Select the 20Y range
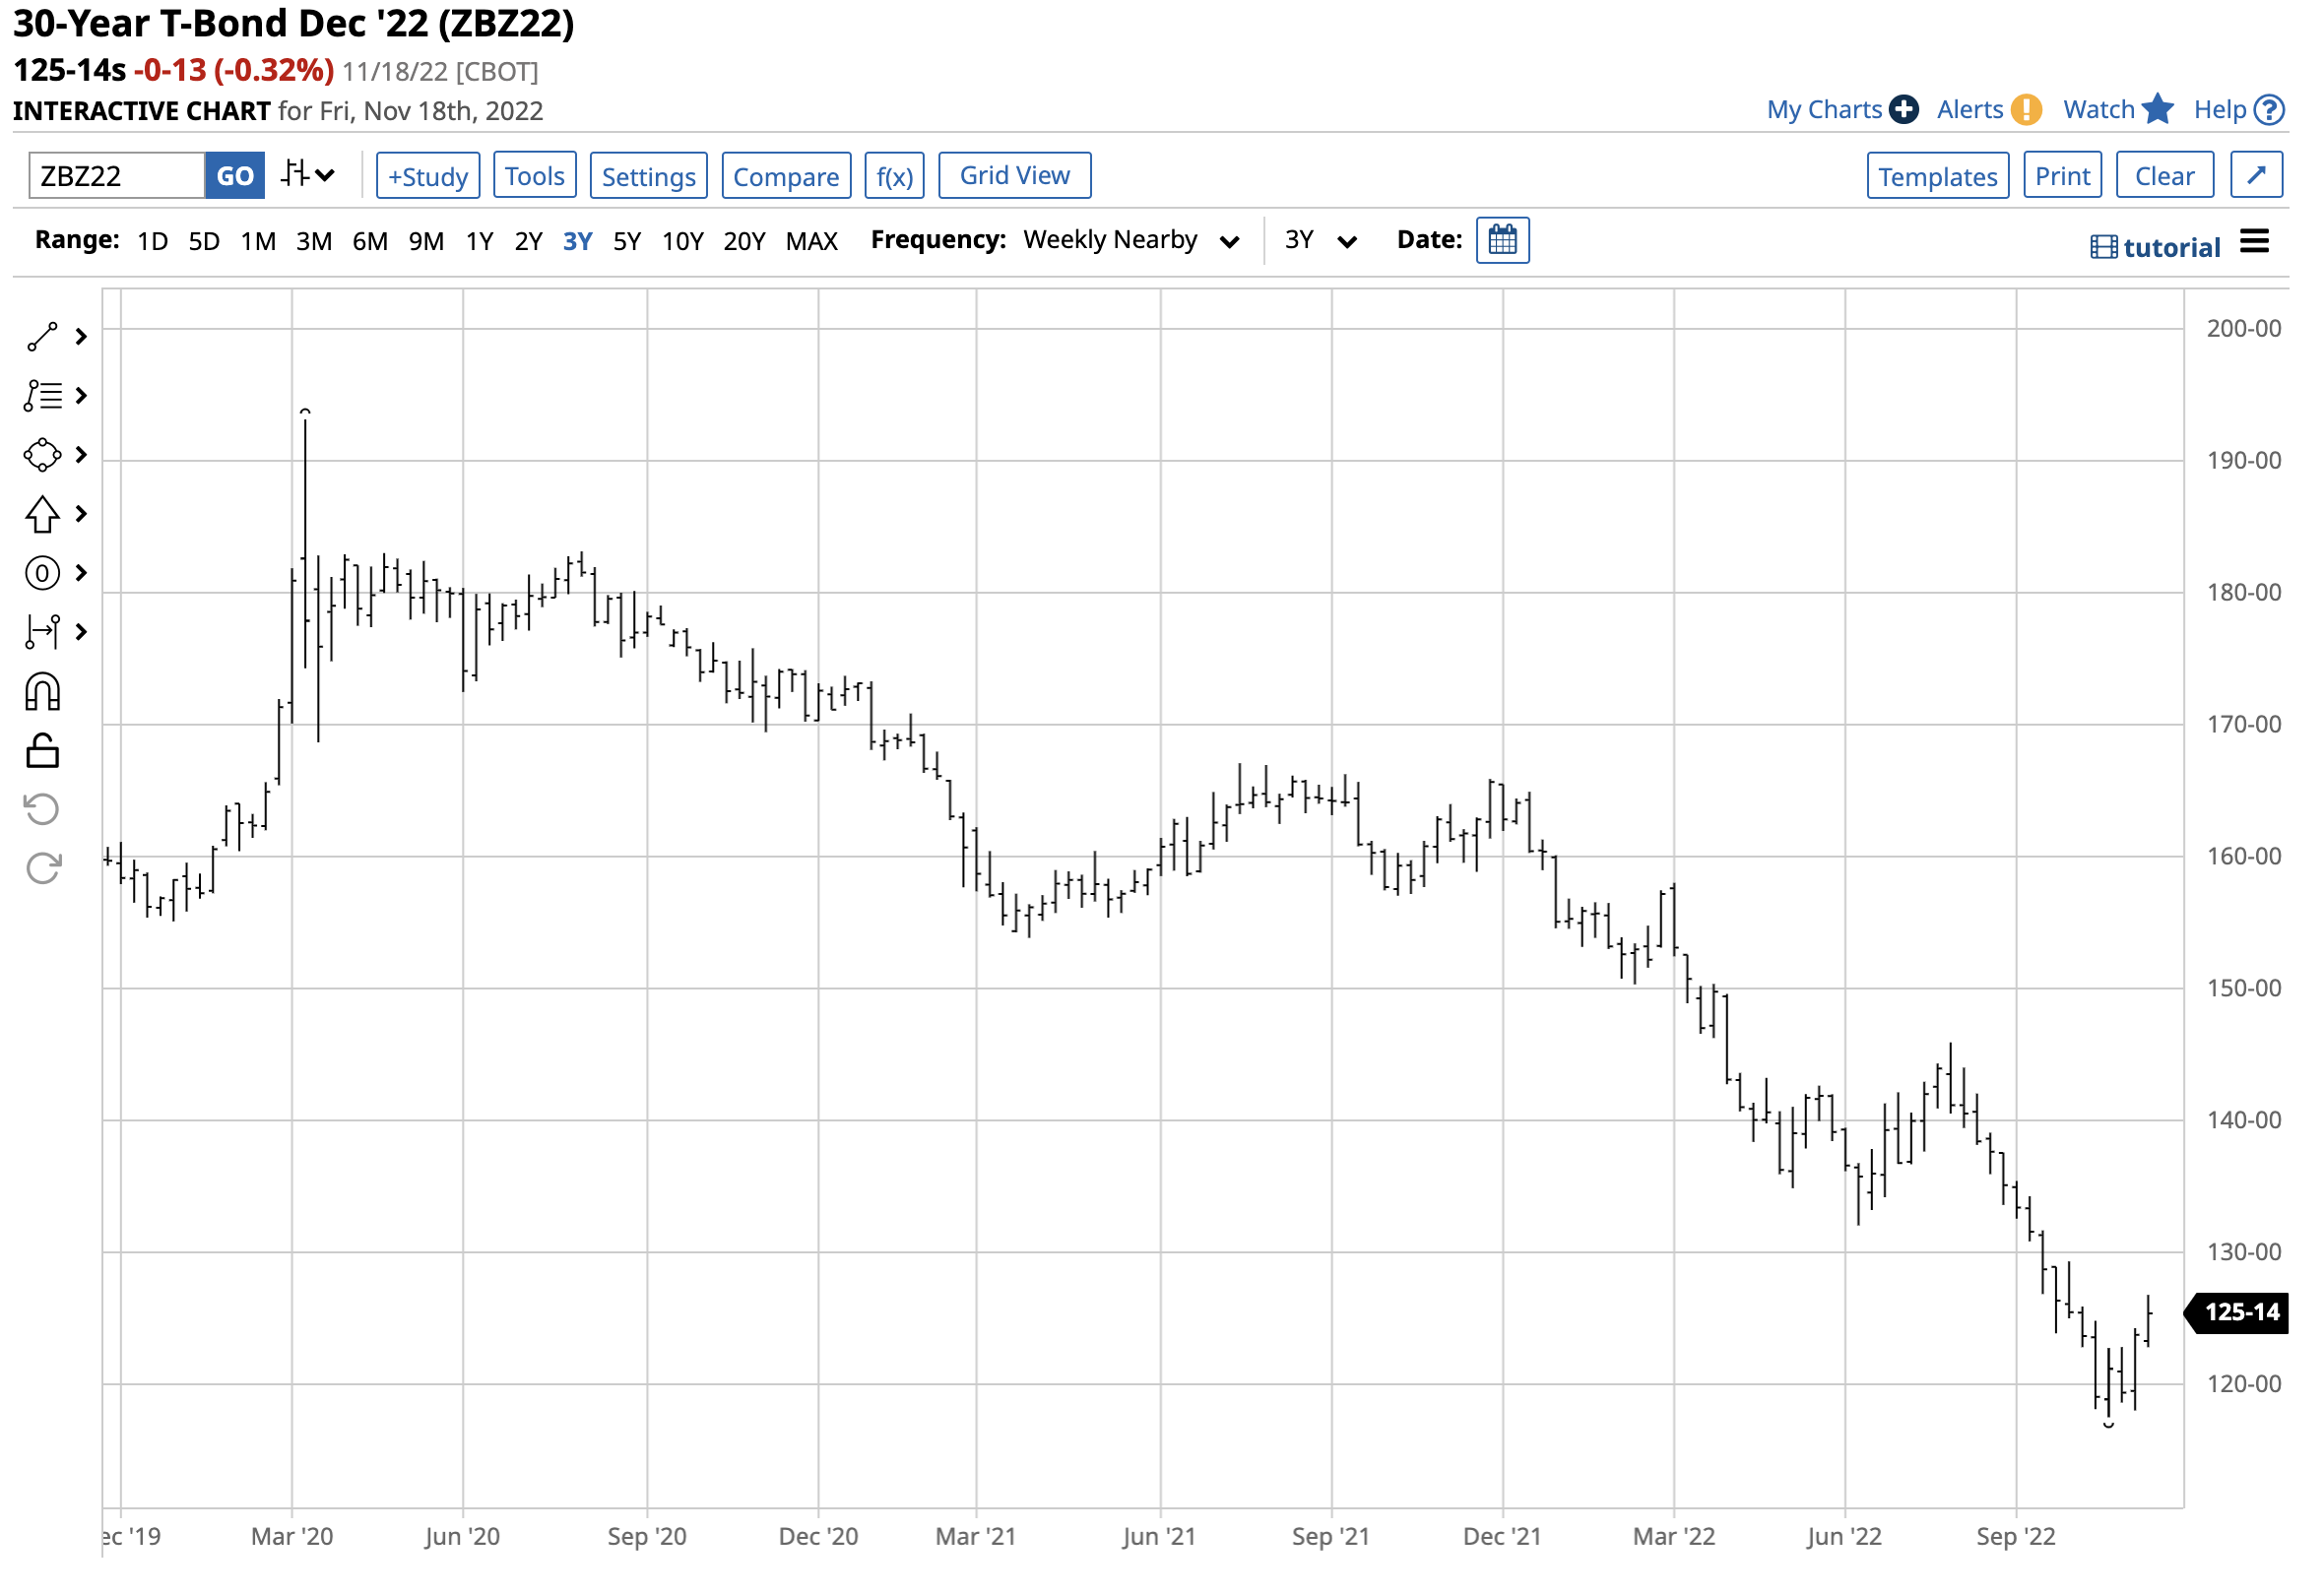 click(x=746, y=241)
